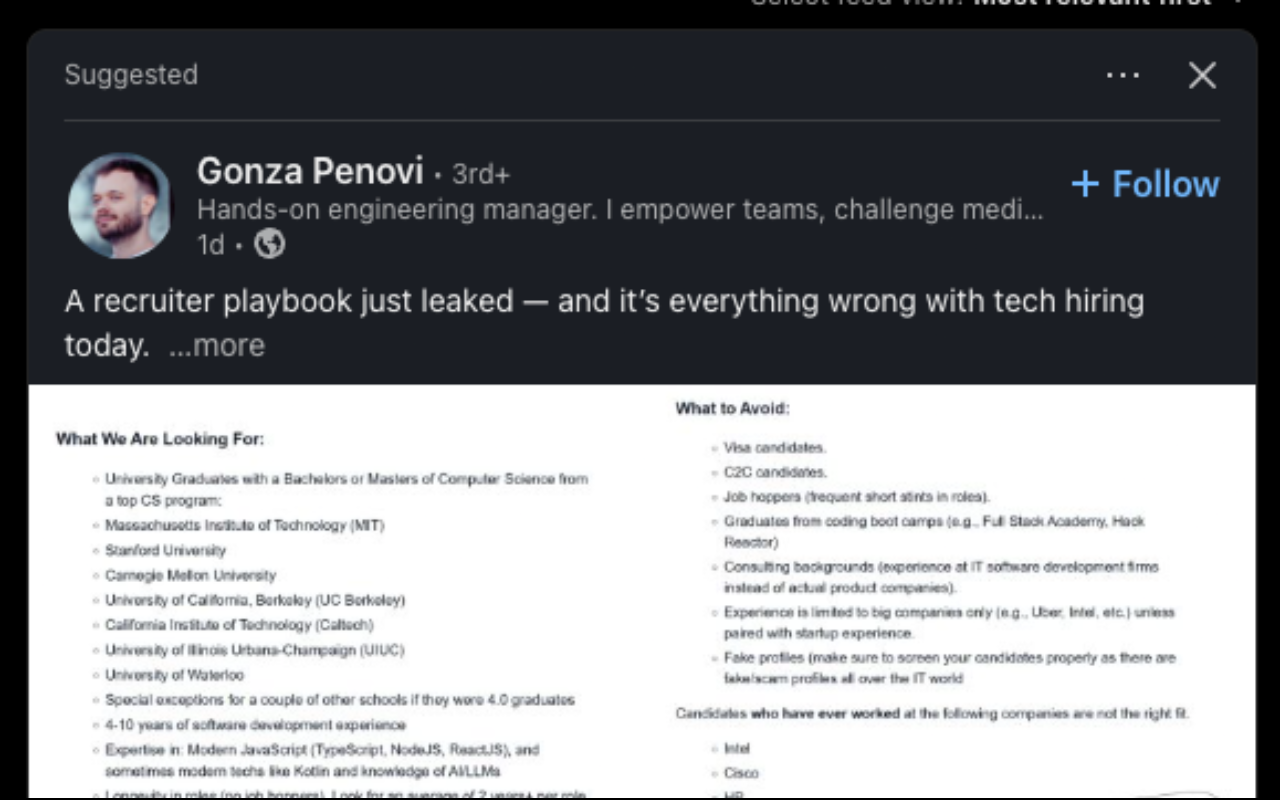Click the '1d' post timestamp
The width and height of the screenshot is (1280, 800).
[x=210, y=245]
